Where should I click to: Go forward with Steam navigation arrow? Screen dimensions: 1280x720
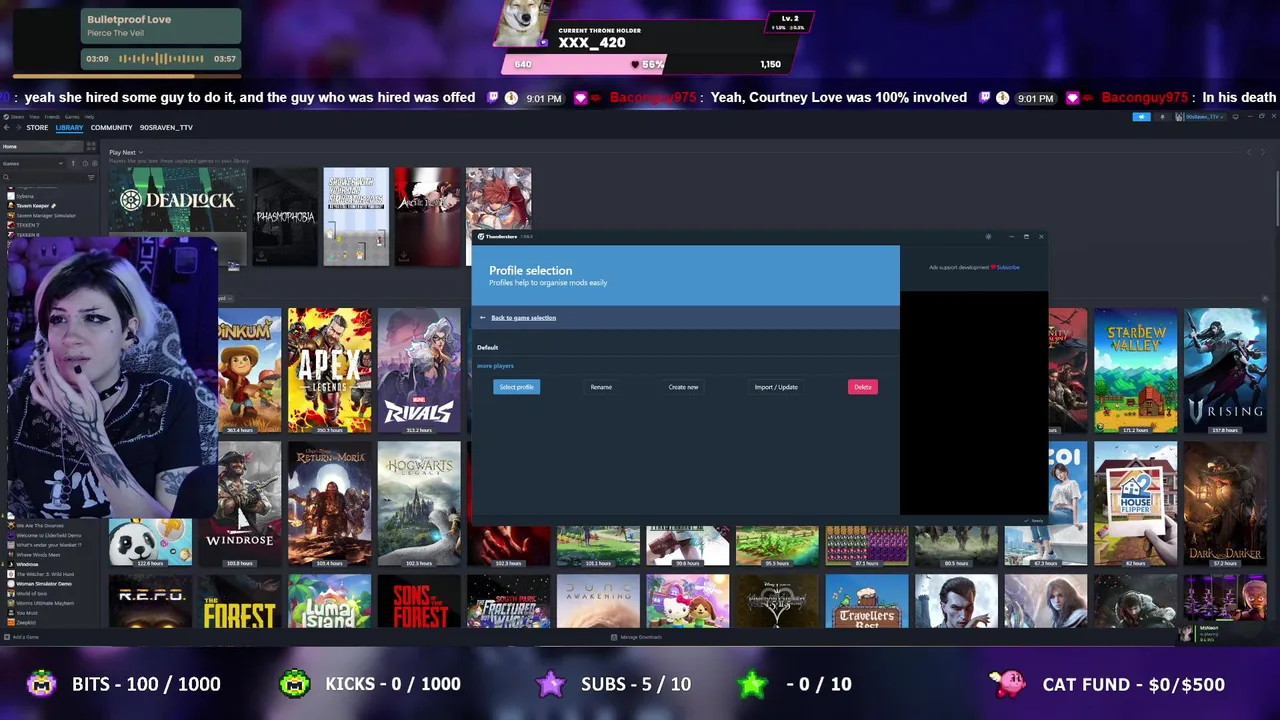click(x=18, y=128)
